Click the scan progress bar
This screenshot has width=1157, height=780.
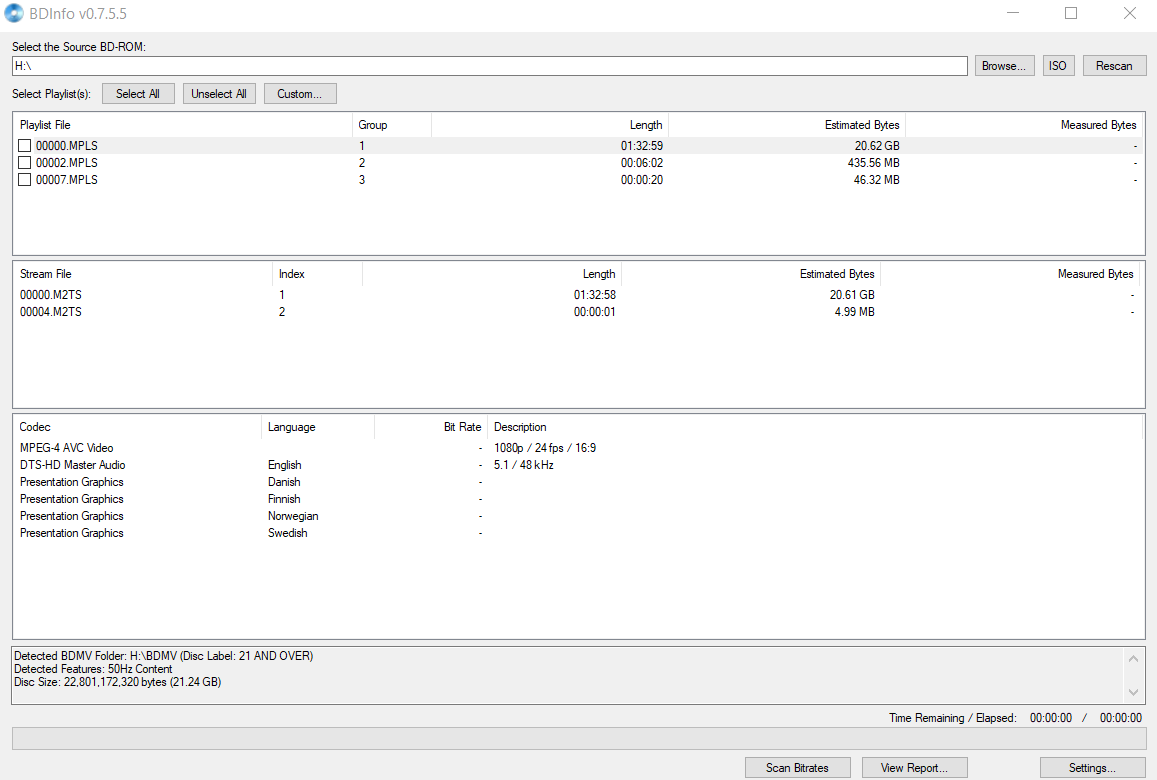(x=578, y=739)
